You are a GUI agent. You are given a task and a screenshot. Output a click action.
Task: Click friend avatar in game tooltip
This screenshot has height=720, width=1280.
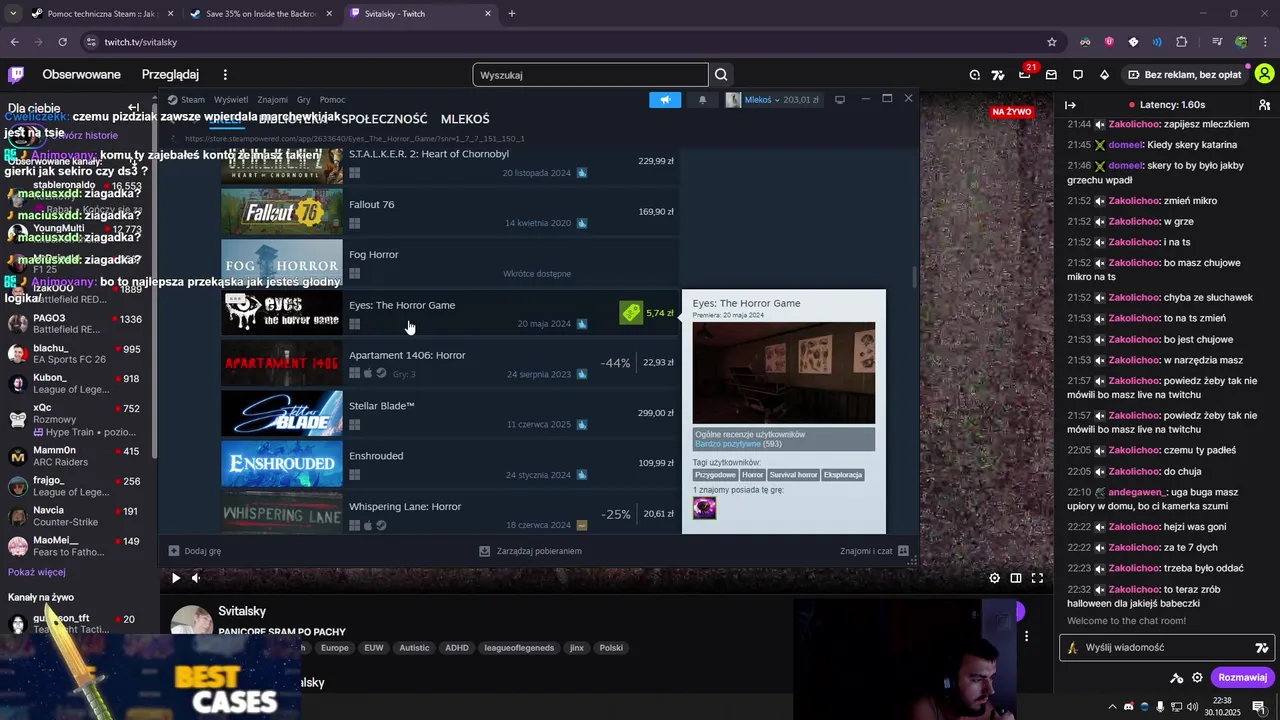(705, 509)
